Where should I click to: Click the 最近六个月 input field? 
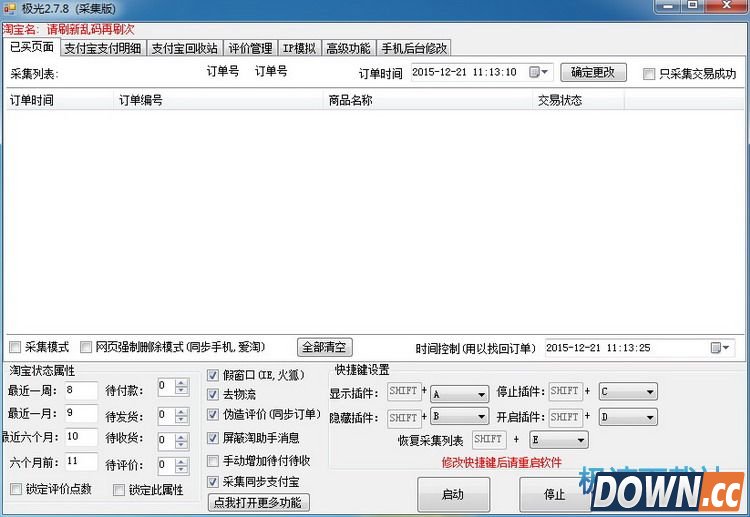point(81,437)
